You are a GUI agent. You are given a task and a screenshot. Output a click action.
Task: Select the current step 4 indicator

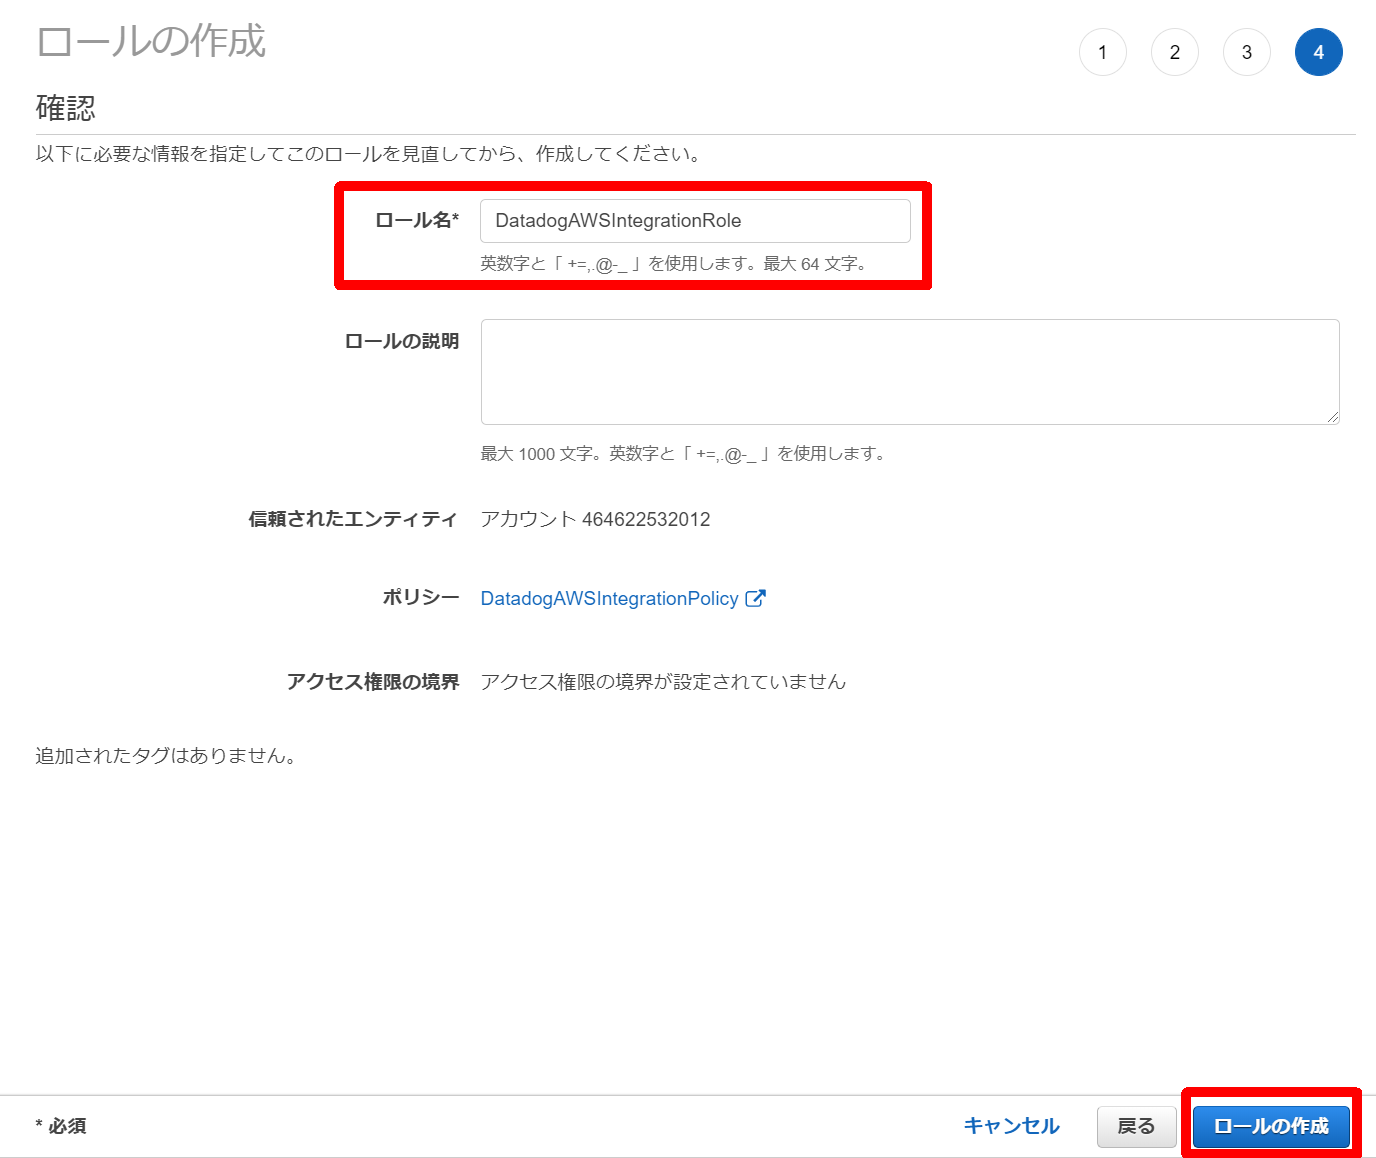tap(1319, 52)
